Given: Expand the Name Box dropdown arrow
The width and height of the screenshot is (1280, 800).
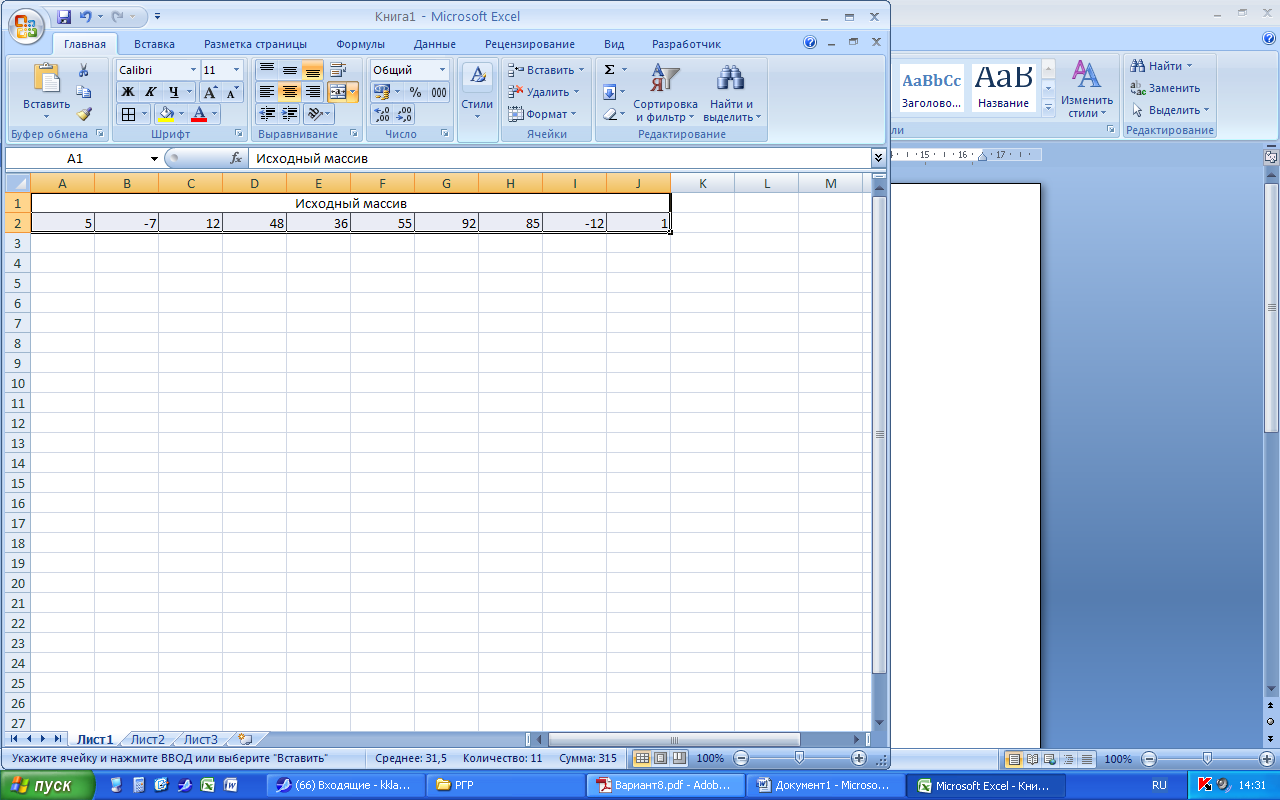Looking at the screenshot, I should [x=154, y=158].
